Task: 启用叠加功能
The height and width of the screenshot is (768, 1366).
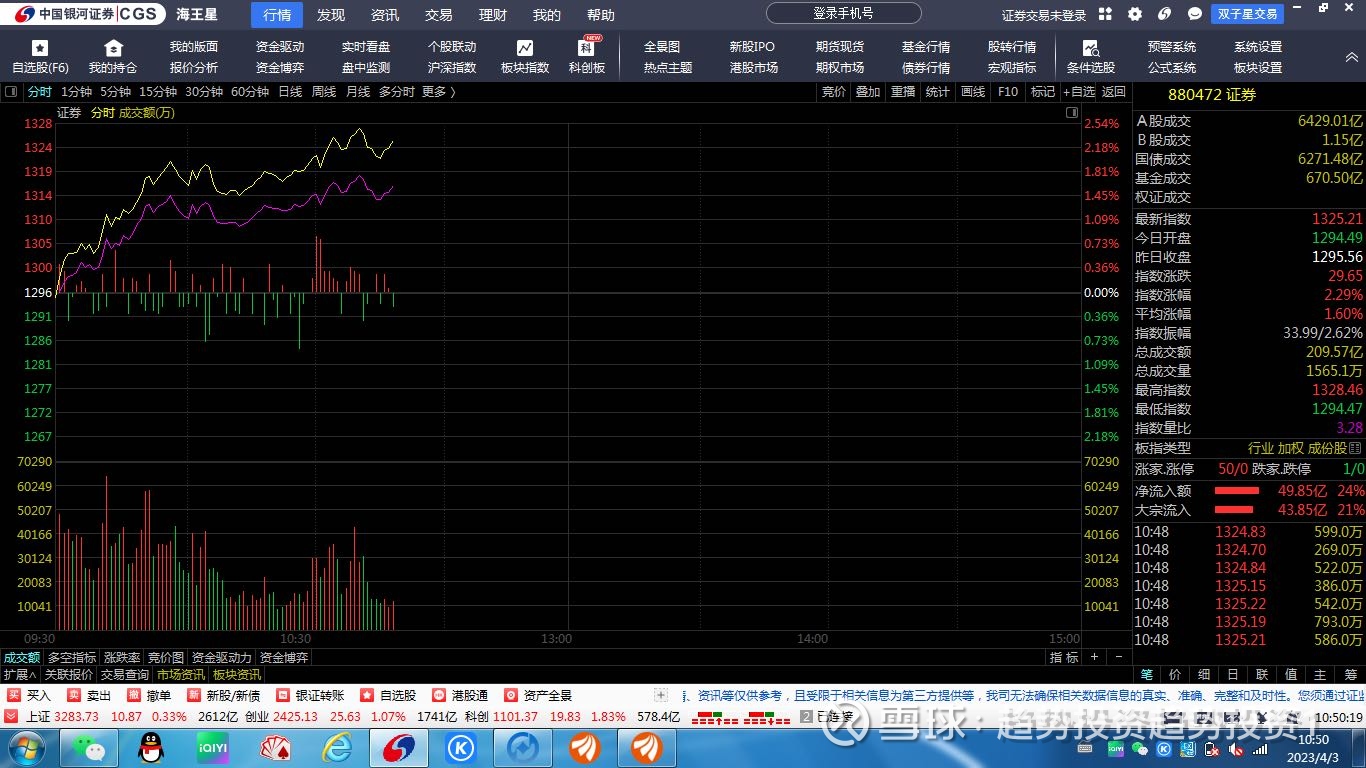Action: (868, 91)
